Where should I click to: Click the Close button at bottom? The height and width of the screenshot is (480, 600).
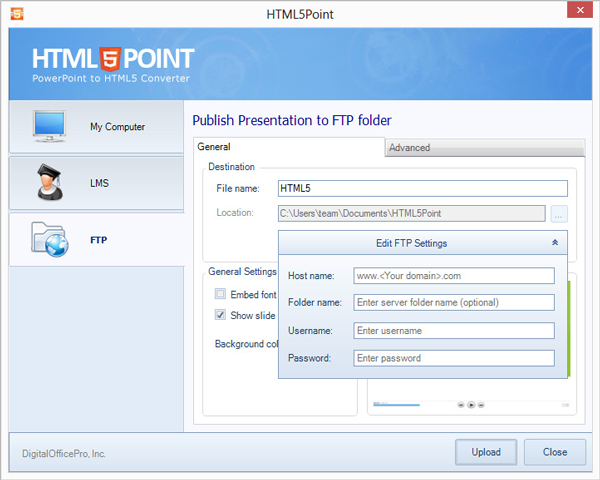pyautogui.click(x=555, y=452)
